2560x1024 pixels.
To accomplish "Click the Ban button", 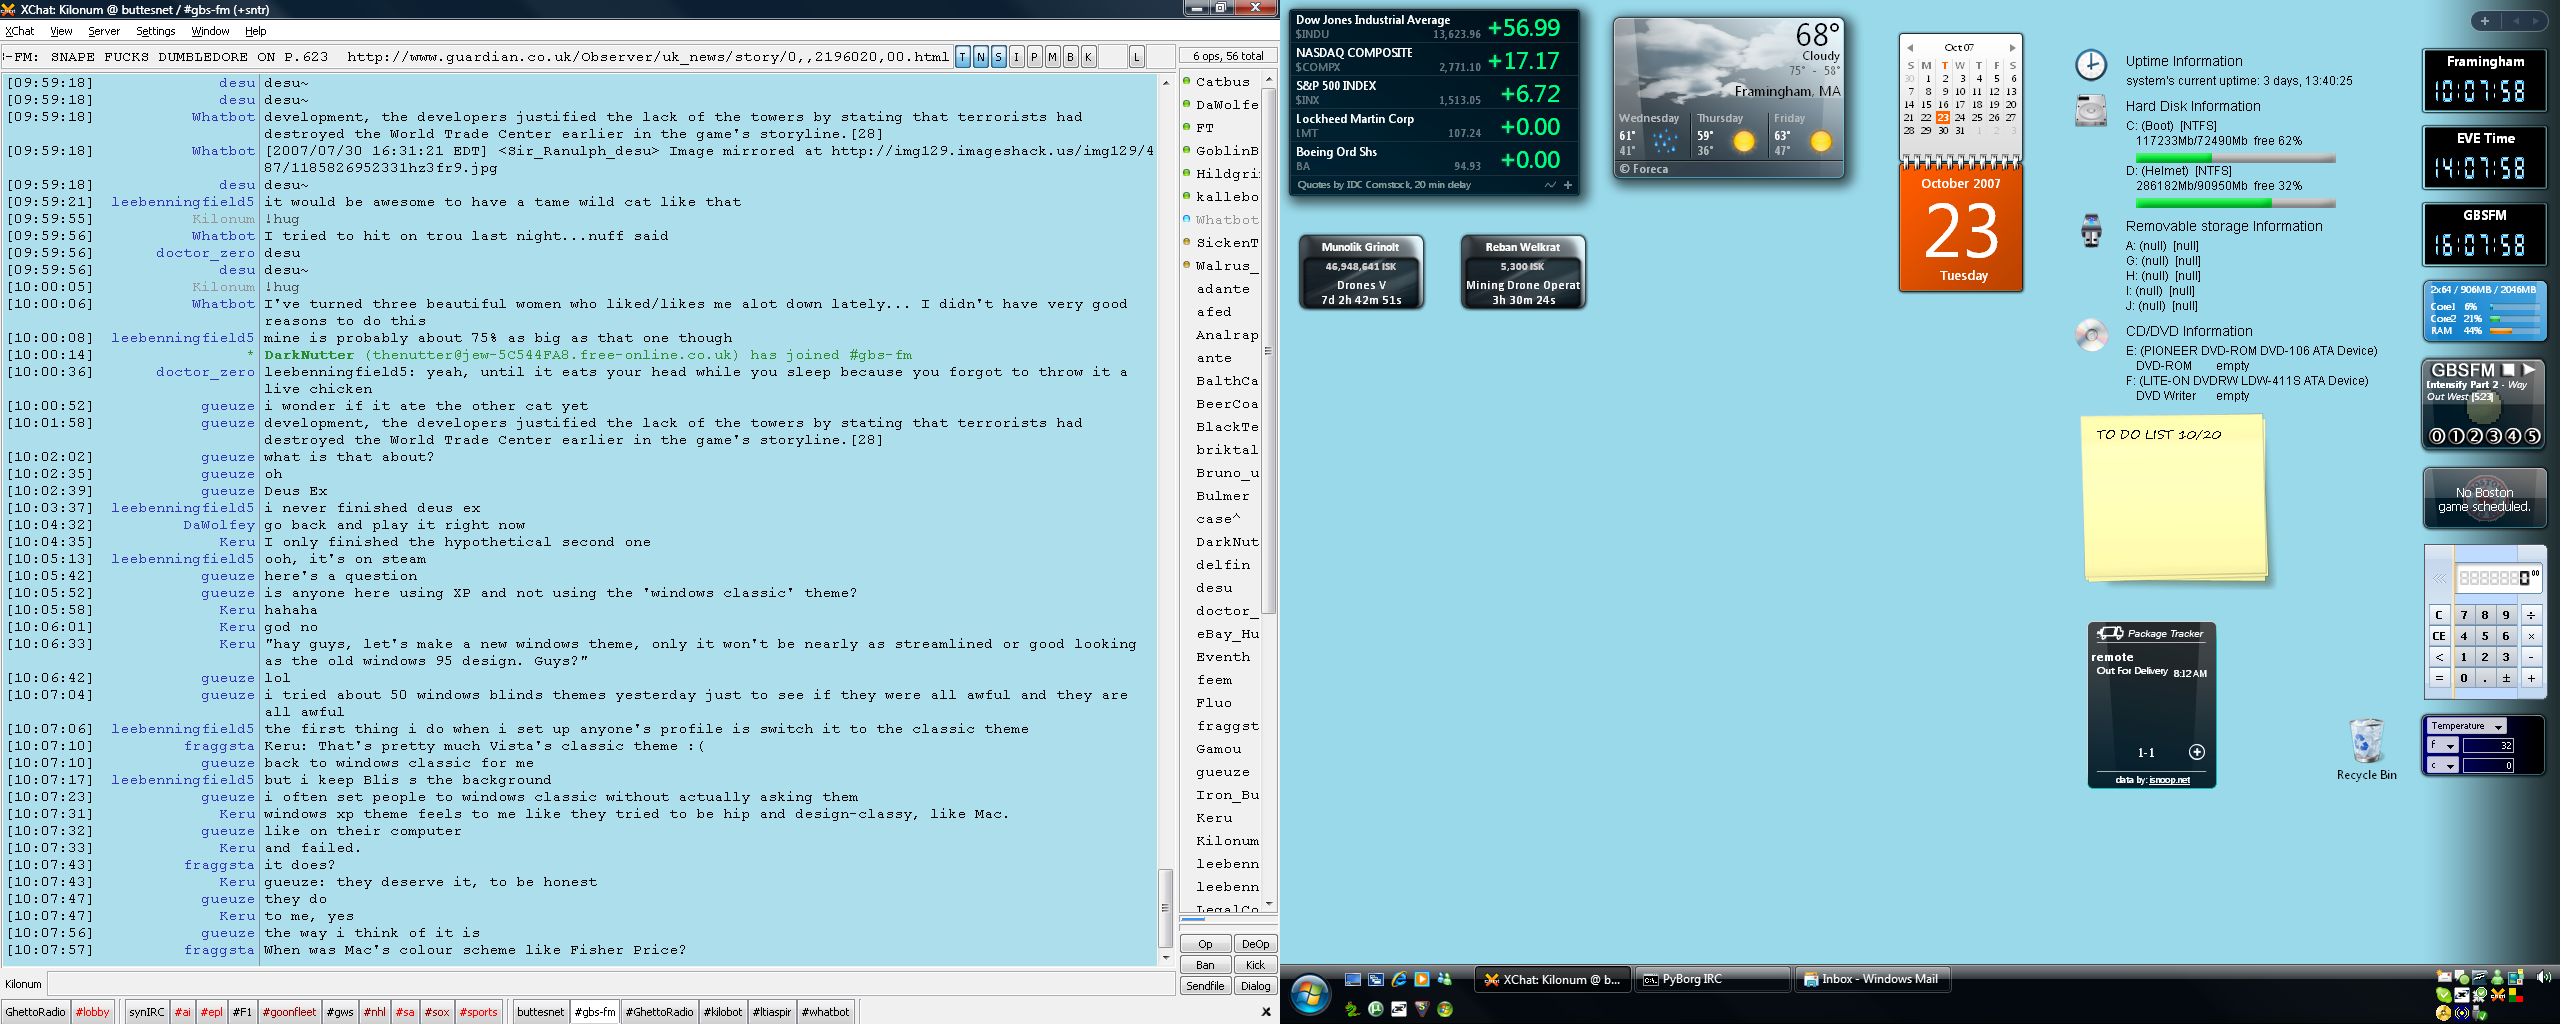I will click(x=1205, y=965).
